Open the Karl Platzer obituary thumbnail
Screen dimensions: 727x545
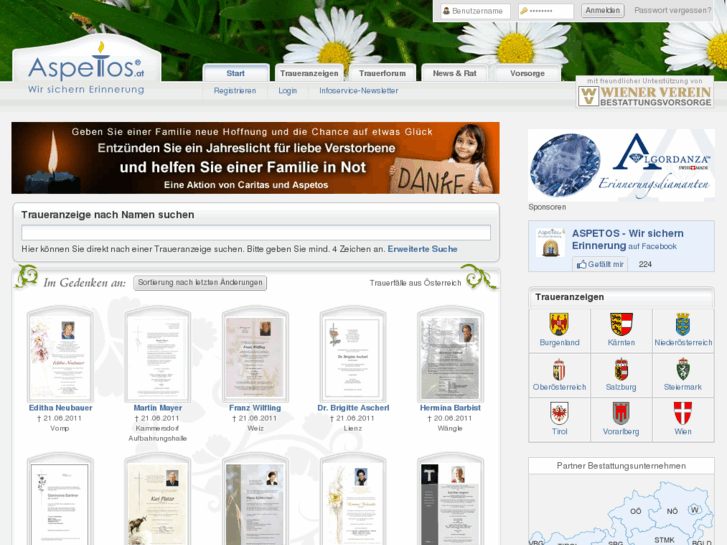click(158, 500)
